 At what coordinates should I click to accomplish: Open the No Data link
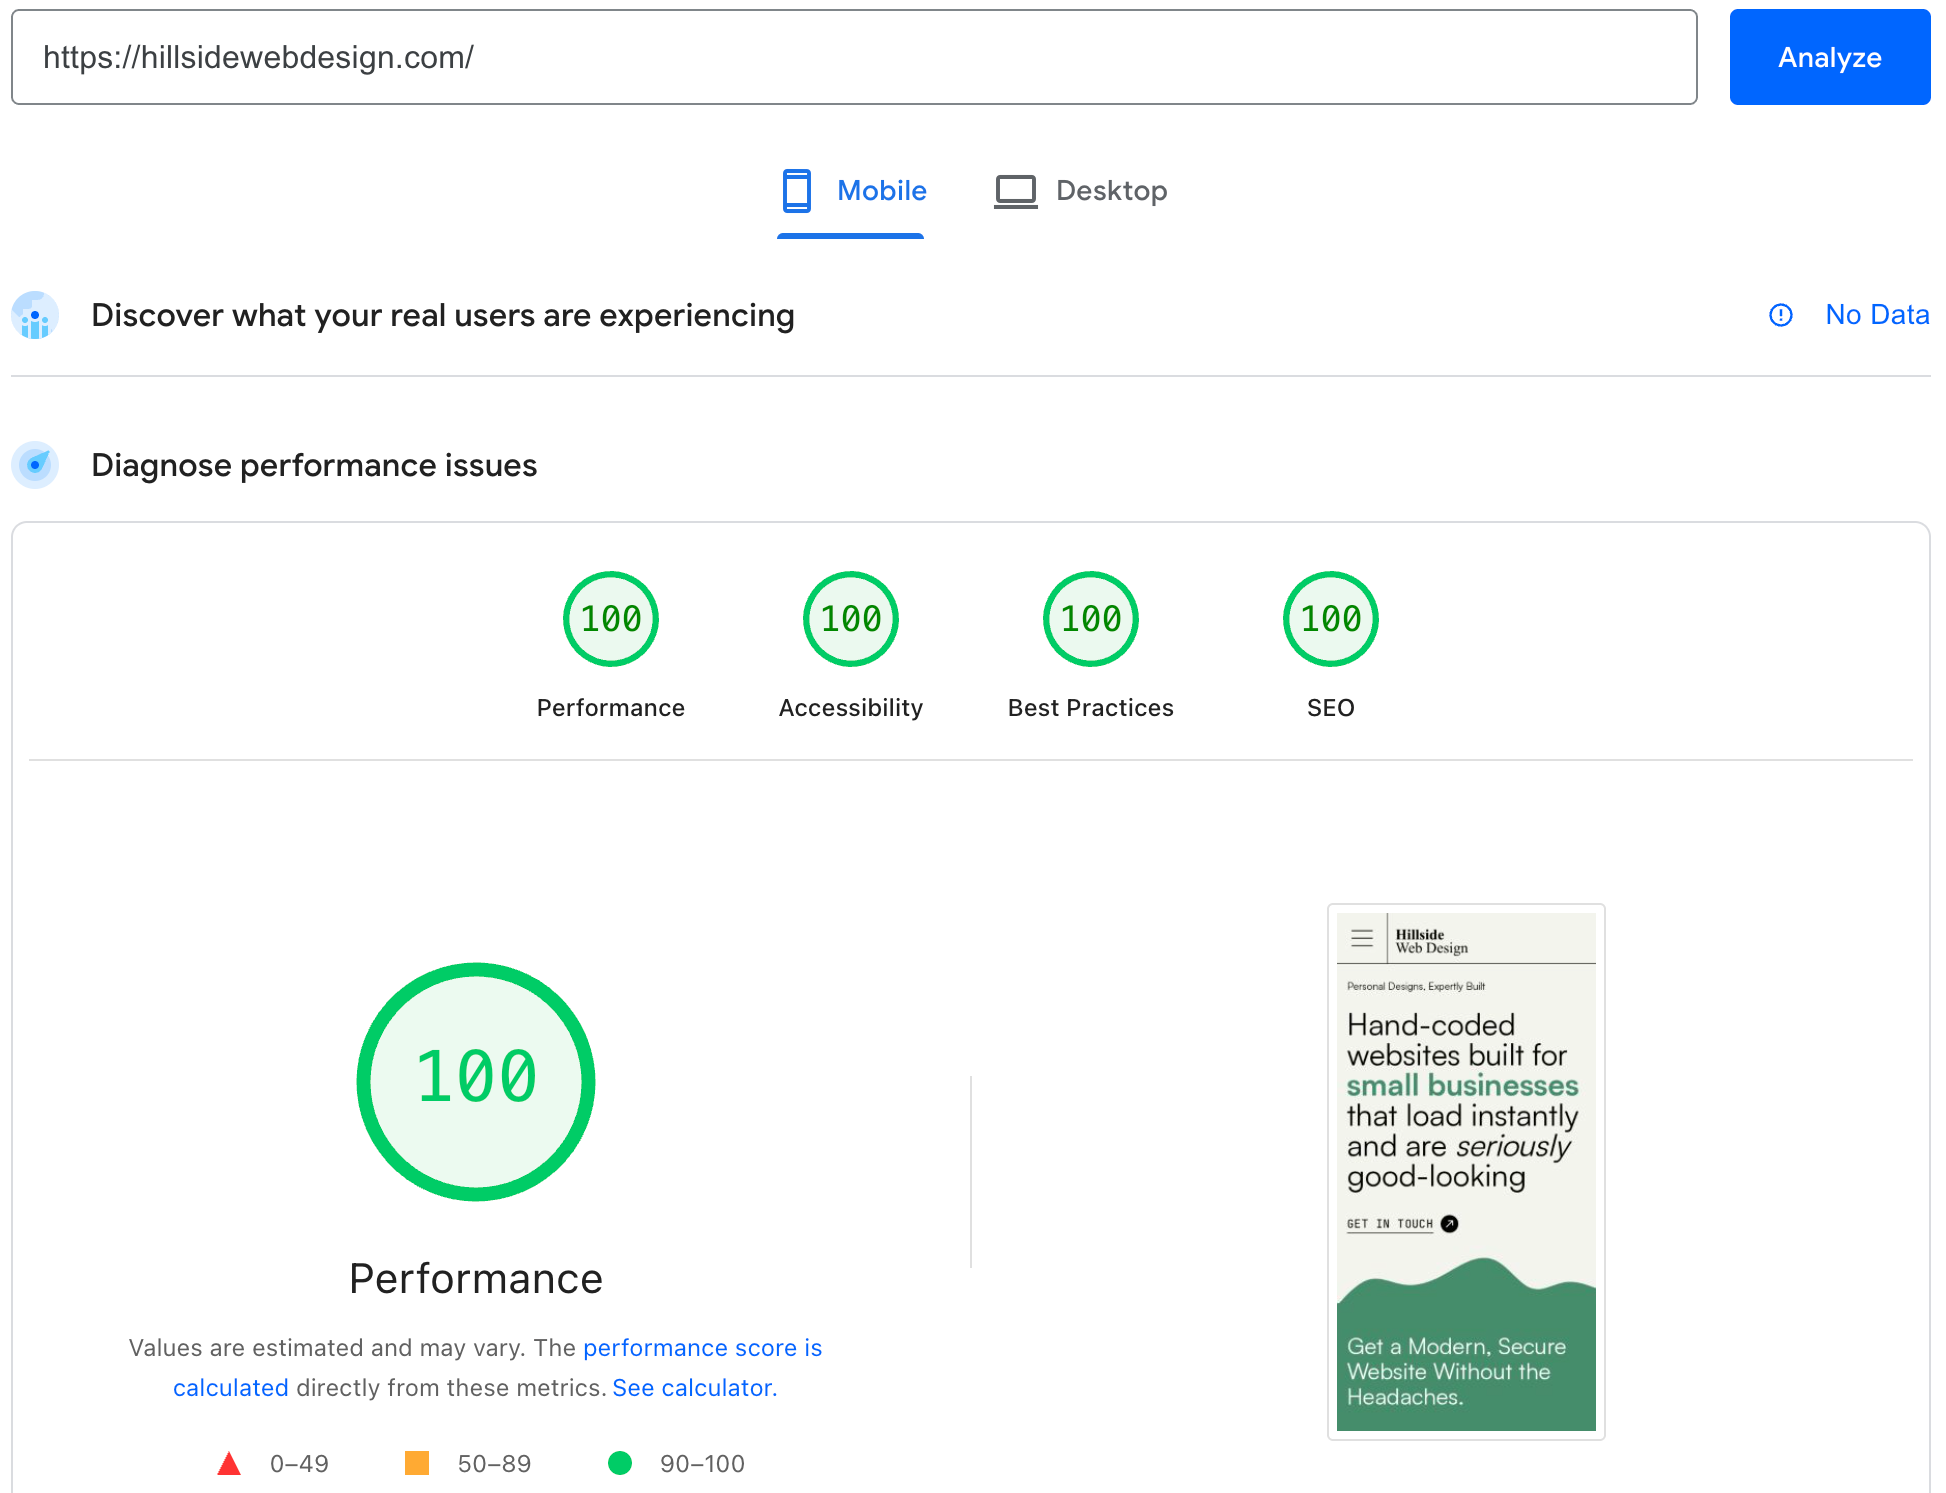pyautogui.click(x=1877, y=315)
